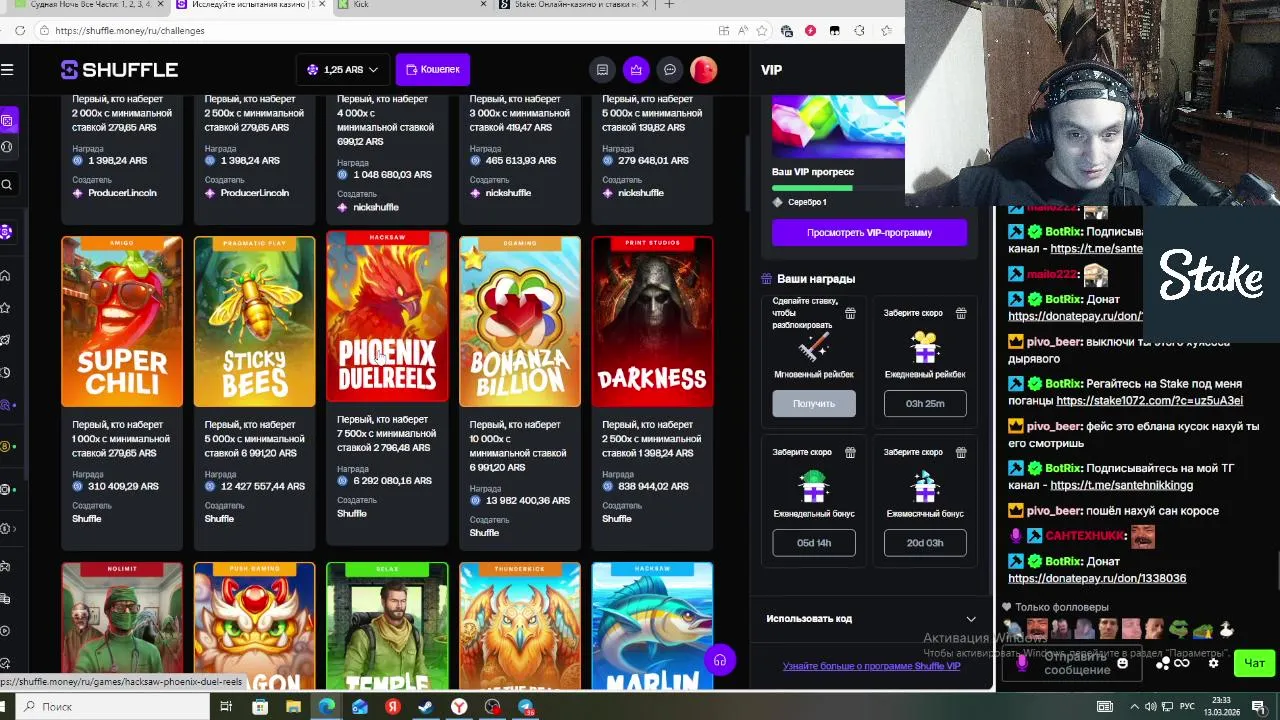Click the browser address bar URL
This screenshot has height=720, width=1280.
click(x=130, y=31)
